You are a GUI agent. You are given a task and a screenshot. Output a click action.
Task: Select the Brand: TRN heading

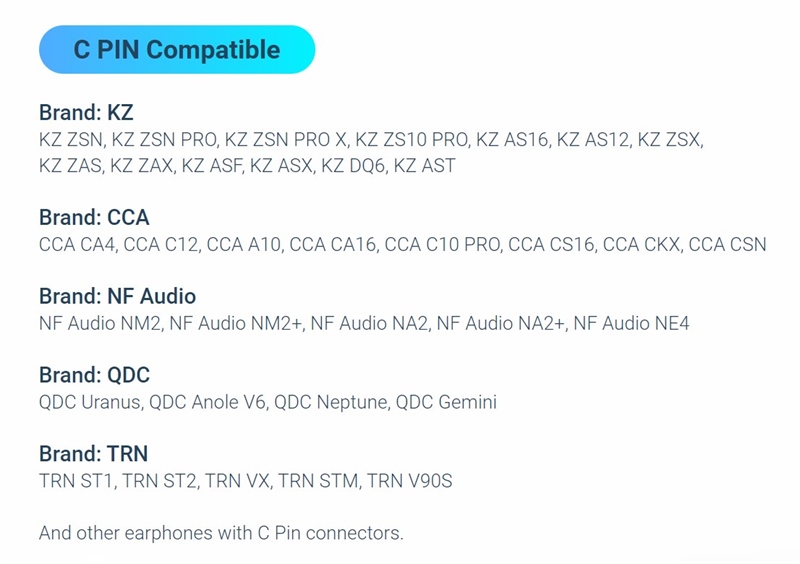point(94,453)
